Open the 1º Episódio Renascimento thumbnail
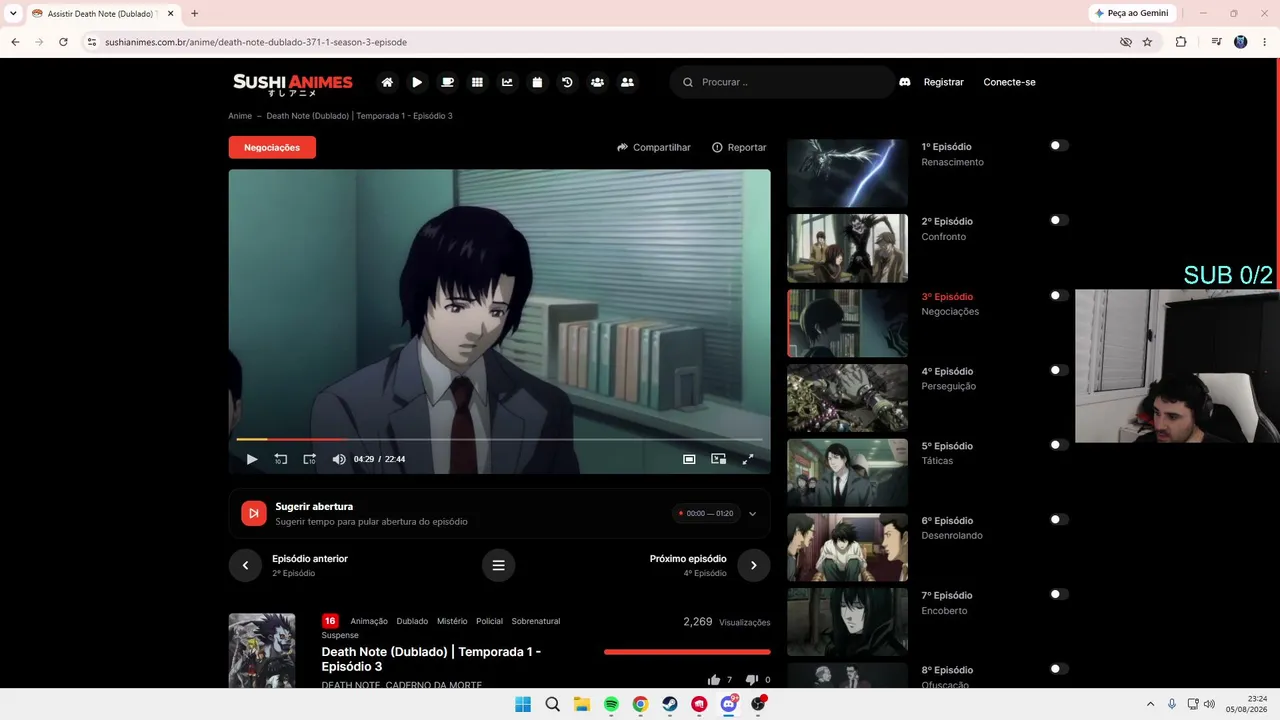 click(x=848, y=173)
